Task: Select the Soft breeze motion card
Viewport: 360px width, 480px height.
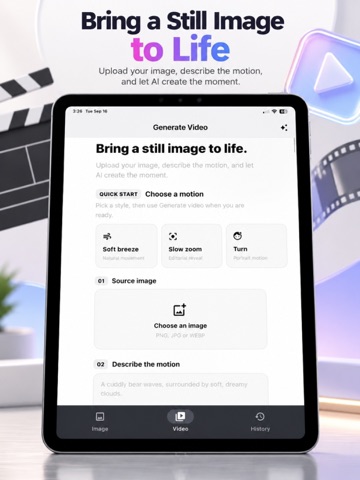Action: point(126,246)
